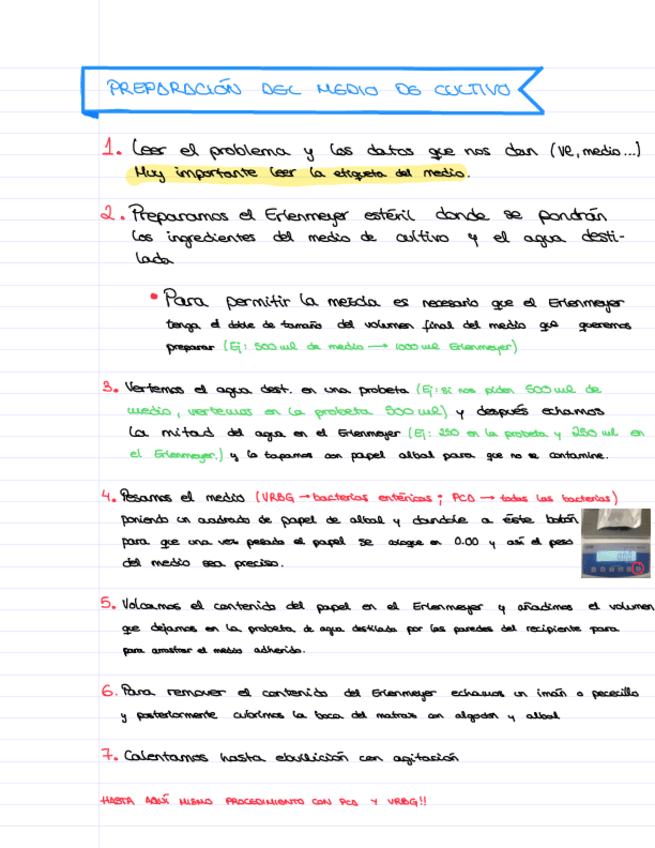The image size is (655, 848).
Task: Click the red note 'HASTA AQUÍ MISMO PROCEDIMIENTO CON PCA Y VRBG!!'
Action: coord(263,801)
